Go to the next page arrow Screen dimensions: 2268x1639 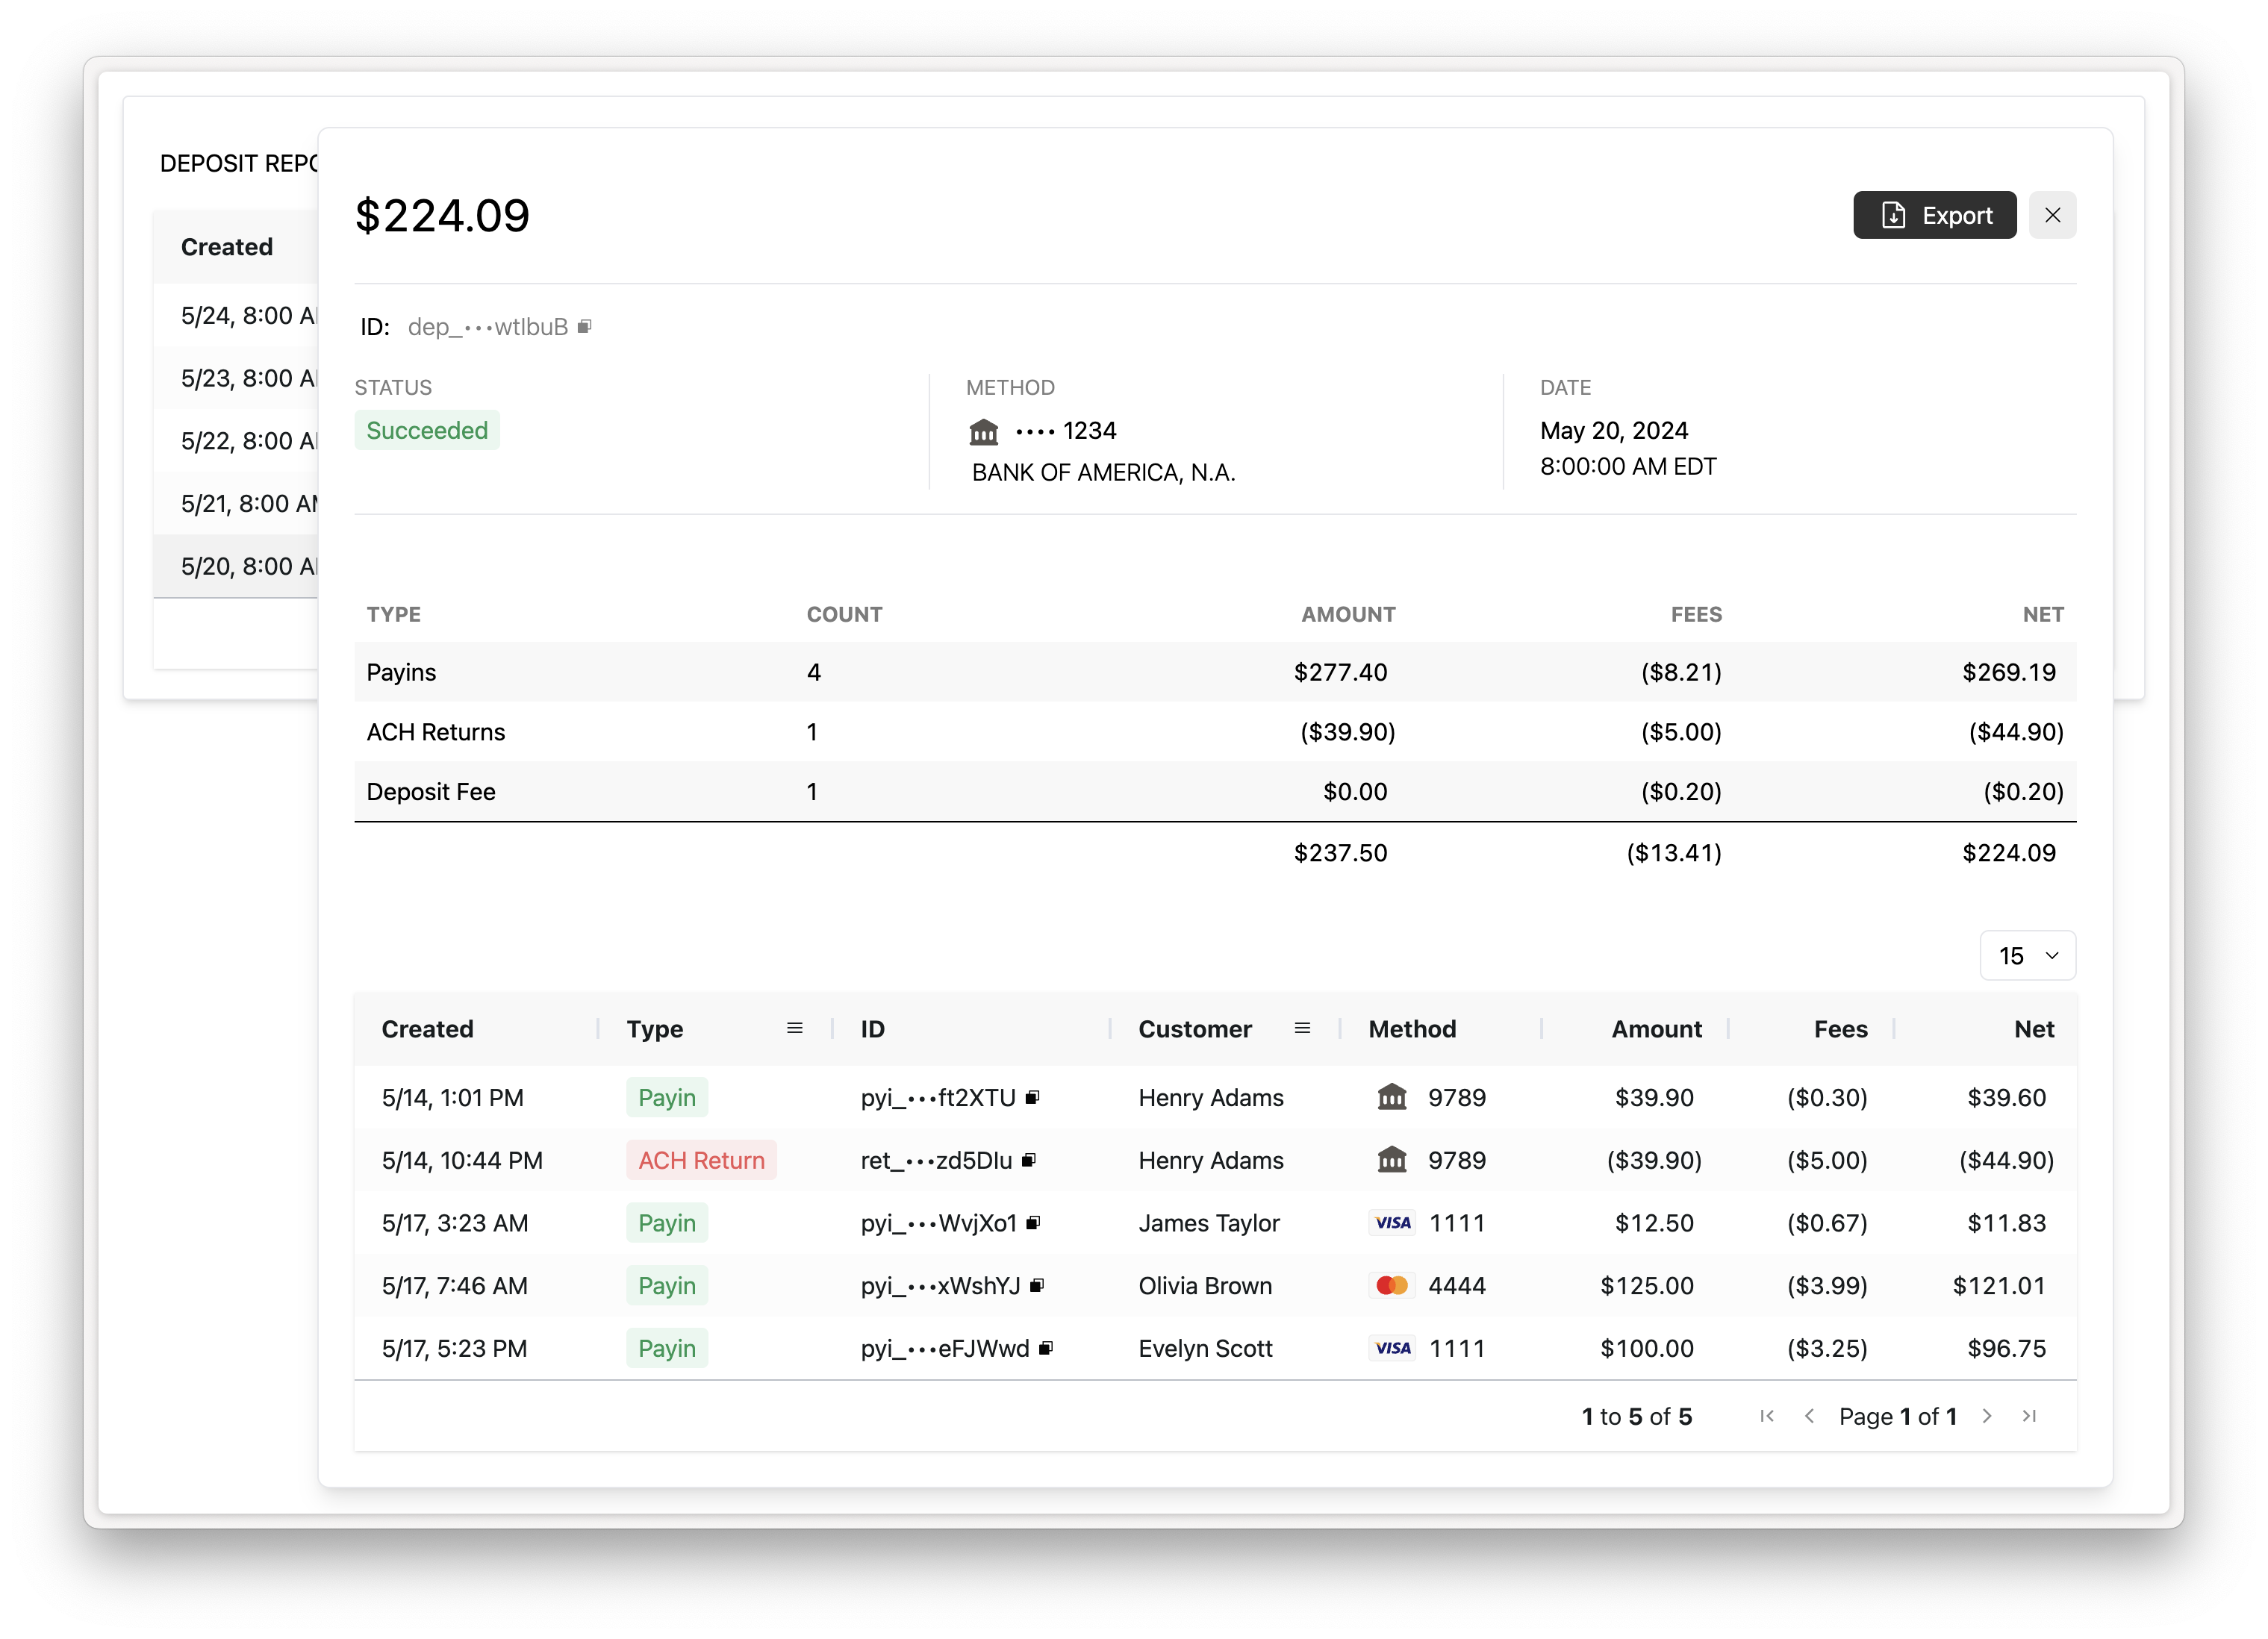(x=1987, y=1416)
